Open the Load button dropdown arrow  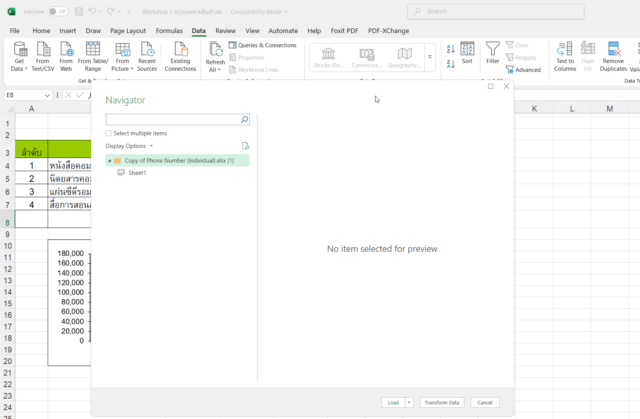click(409, 403)
